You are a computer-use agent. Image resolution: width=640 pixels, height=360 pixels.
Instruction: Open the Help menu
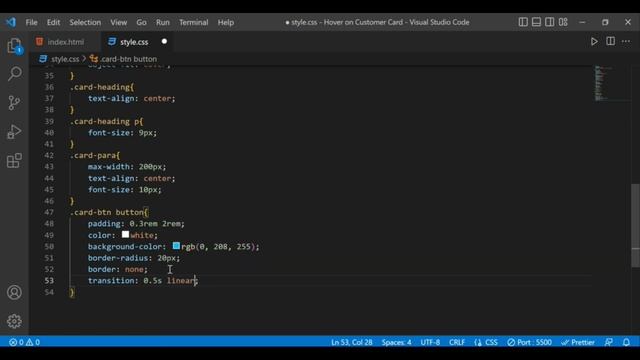coord(225,22)
